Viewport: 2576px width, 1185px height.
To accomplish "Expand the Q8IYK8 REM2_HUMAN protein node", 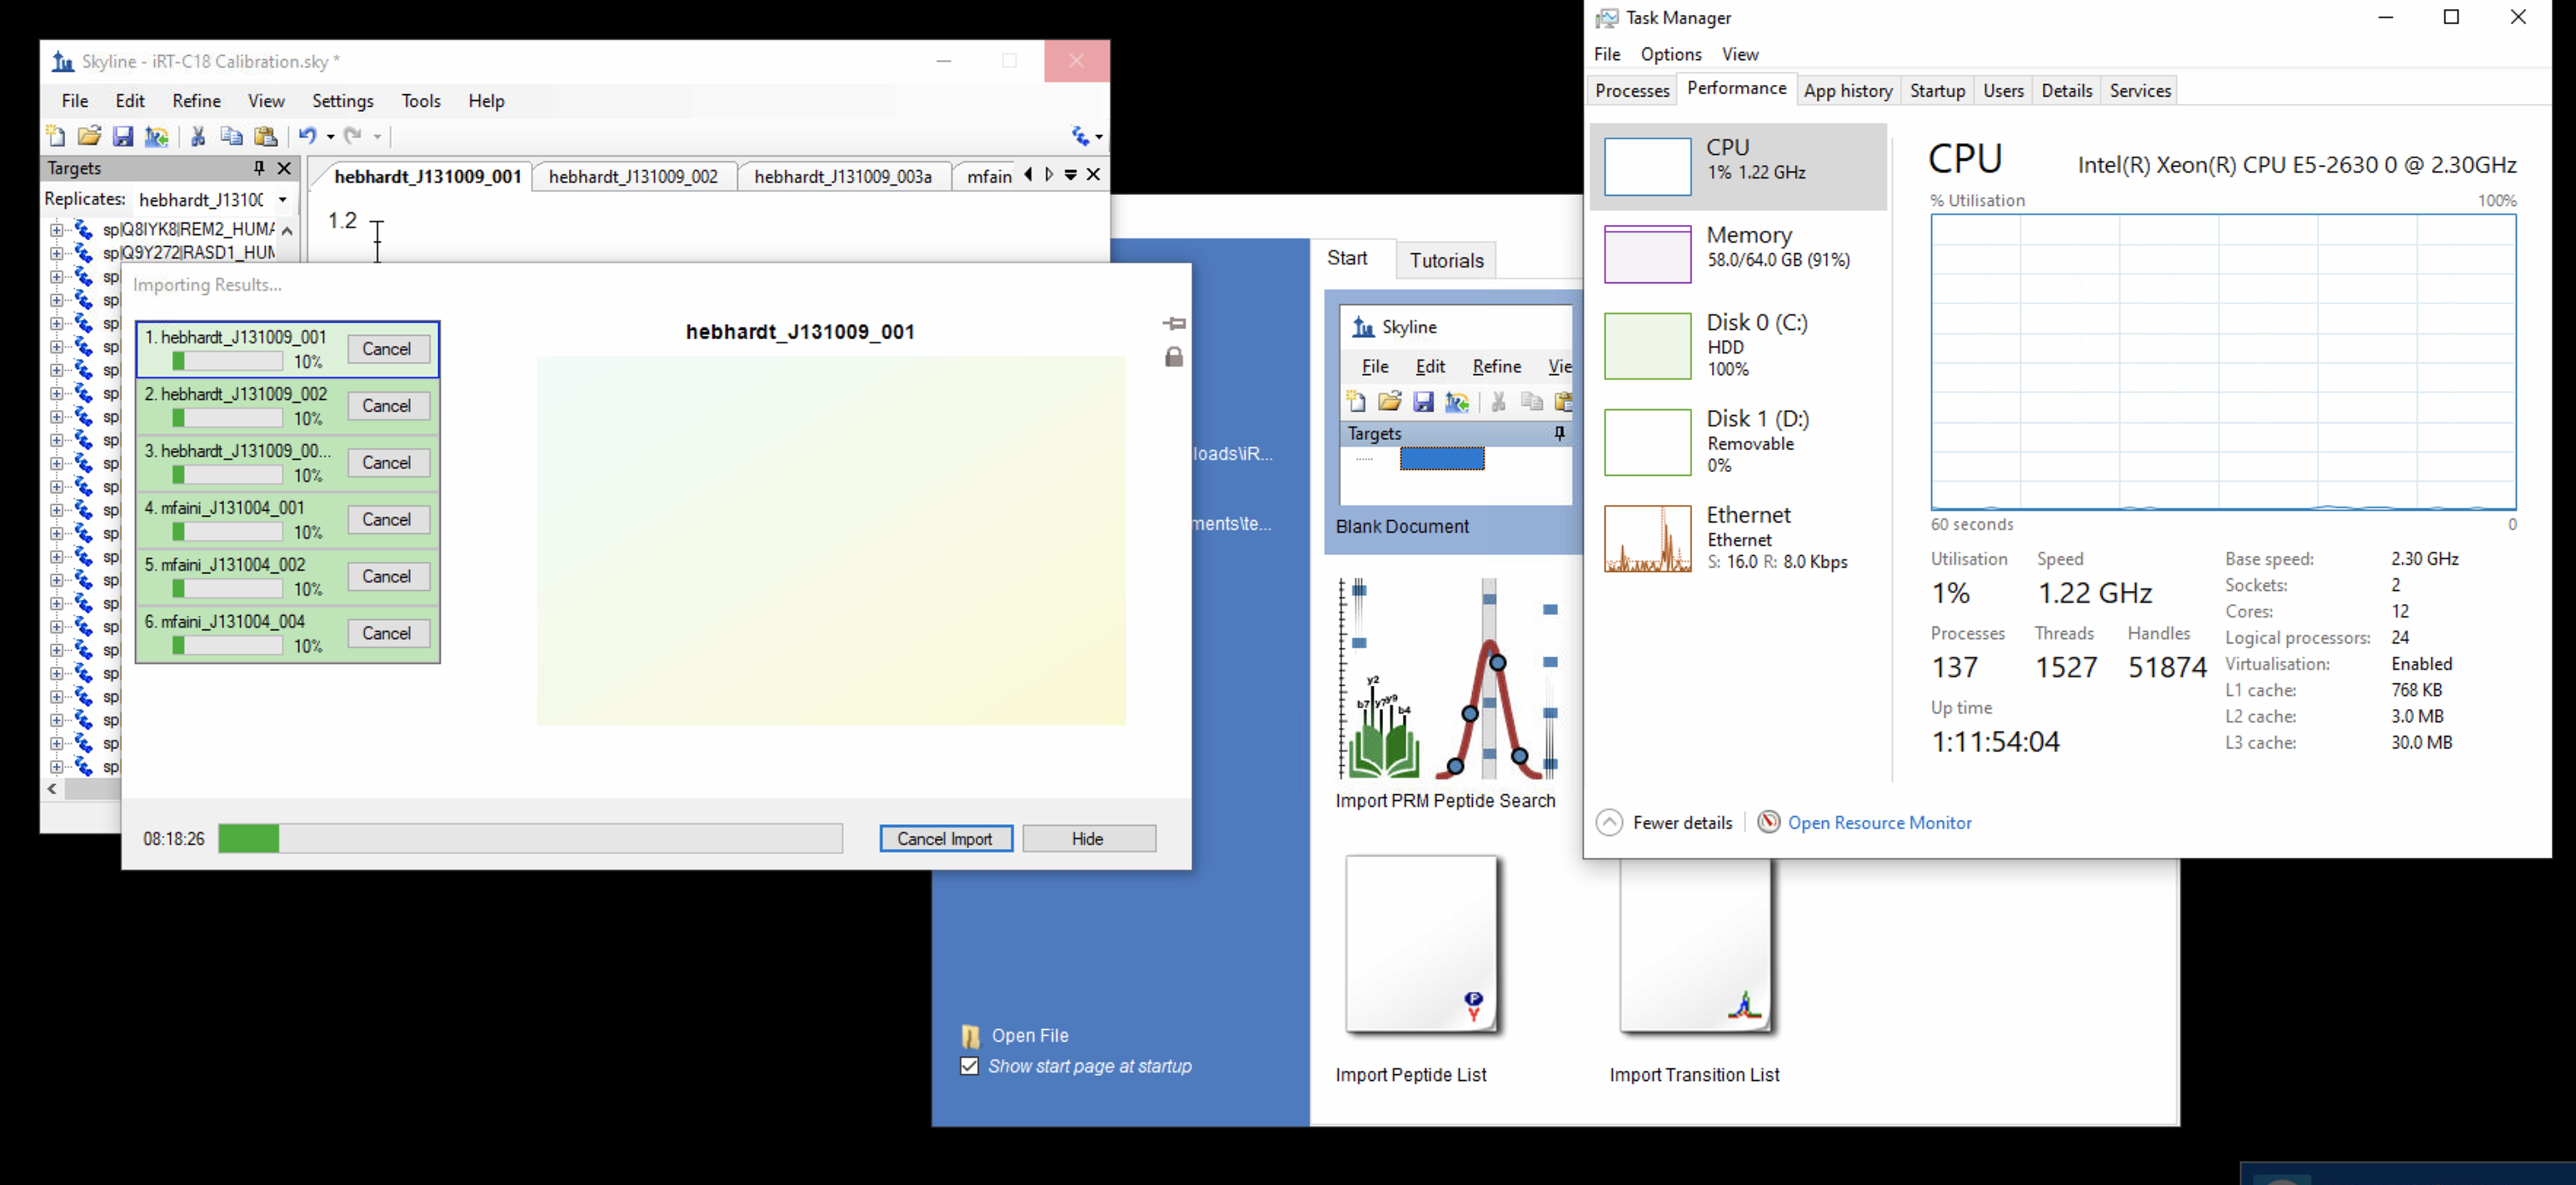I will click(57, 229).
